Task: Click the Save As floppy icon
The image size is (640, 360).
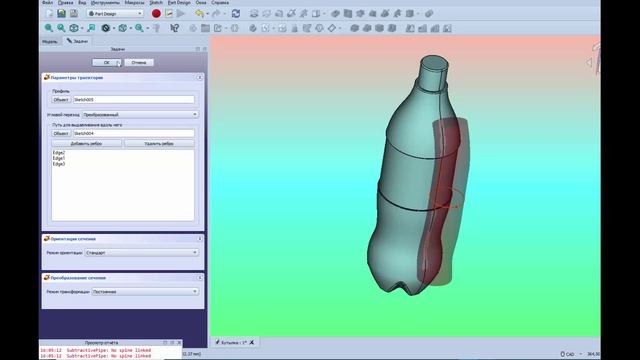Action: tap(73, 13)
